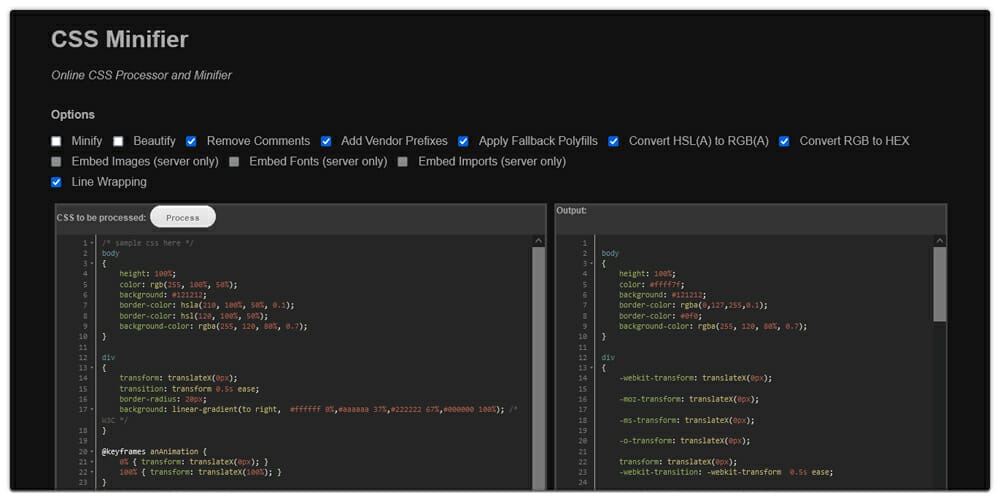
Task: Uncheck Convert HSL(A) to RGB(A)
Action: pyautogui.click(x=614, y=141)
